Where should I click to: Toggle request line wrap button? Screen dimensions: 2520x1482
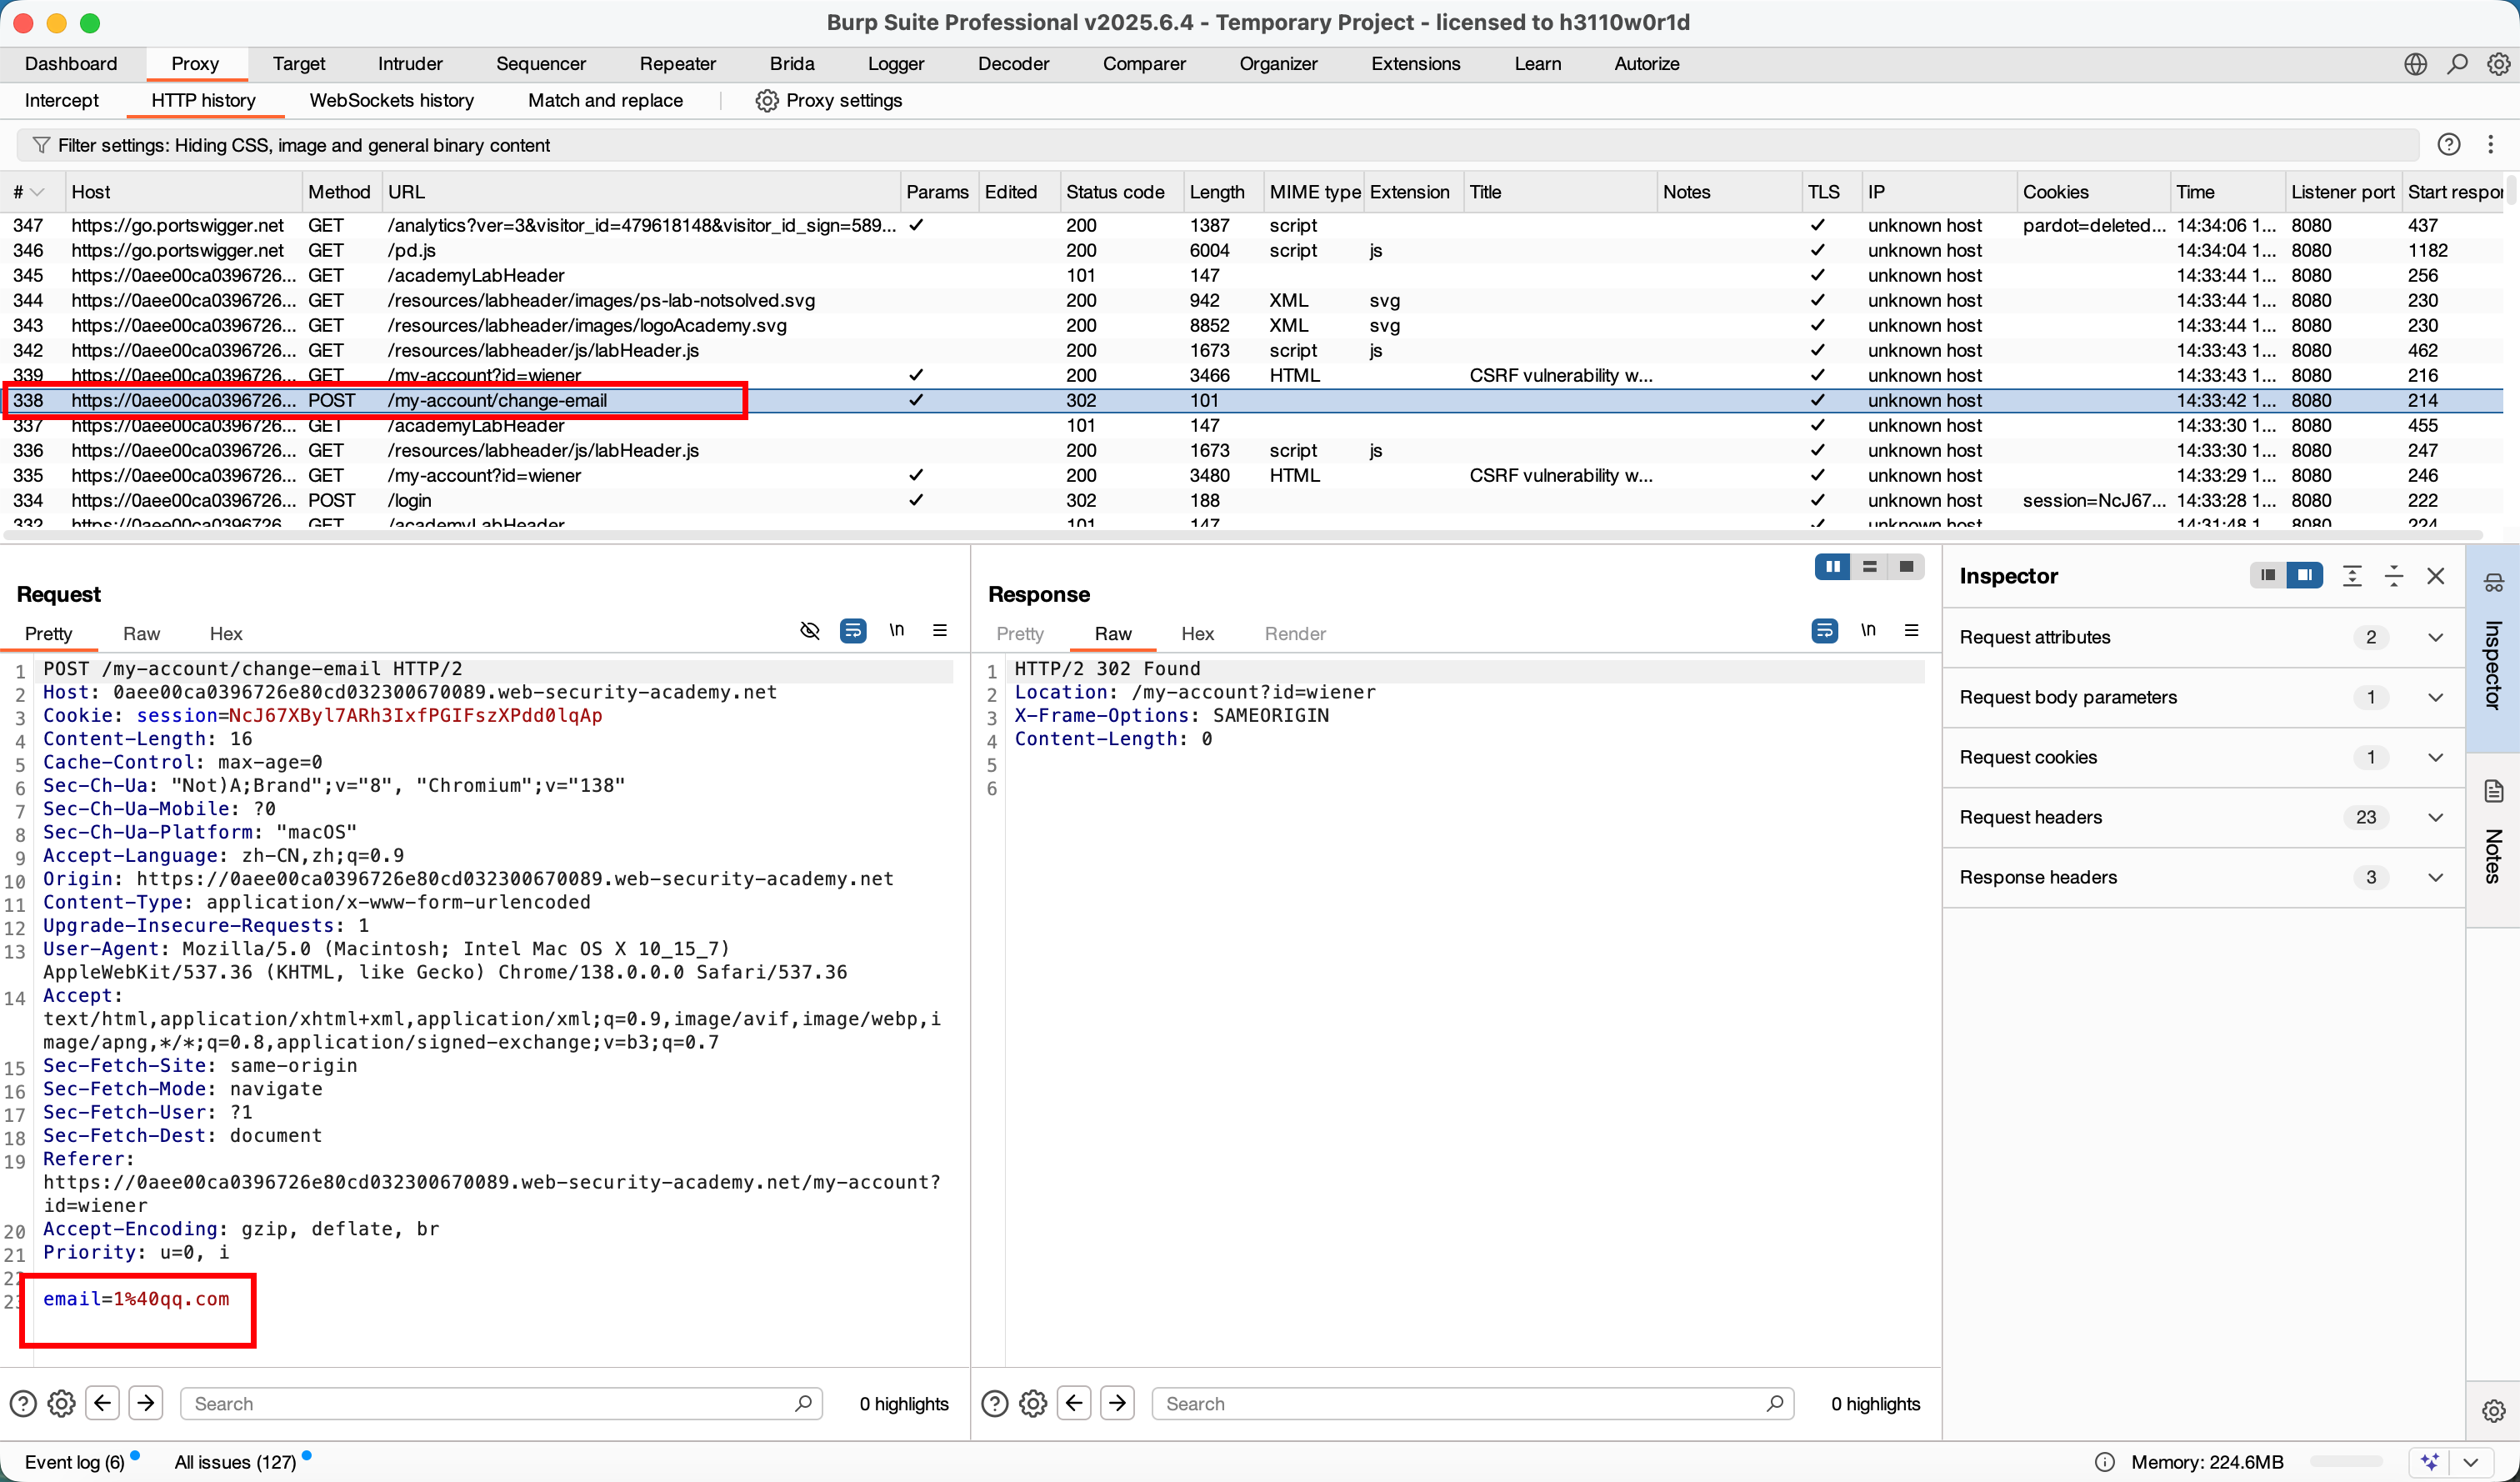853,631
